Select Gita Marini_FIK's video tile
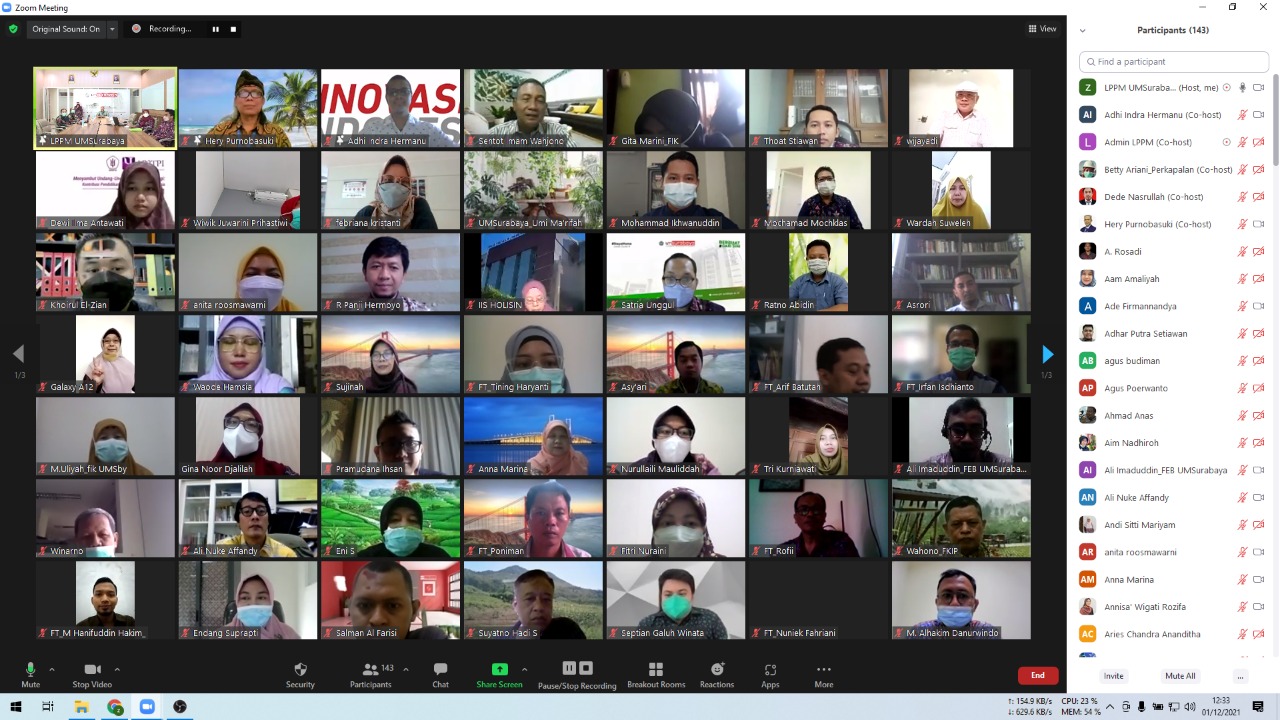This screenshot has width=1280, height=720. (x=676, y=108)
